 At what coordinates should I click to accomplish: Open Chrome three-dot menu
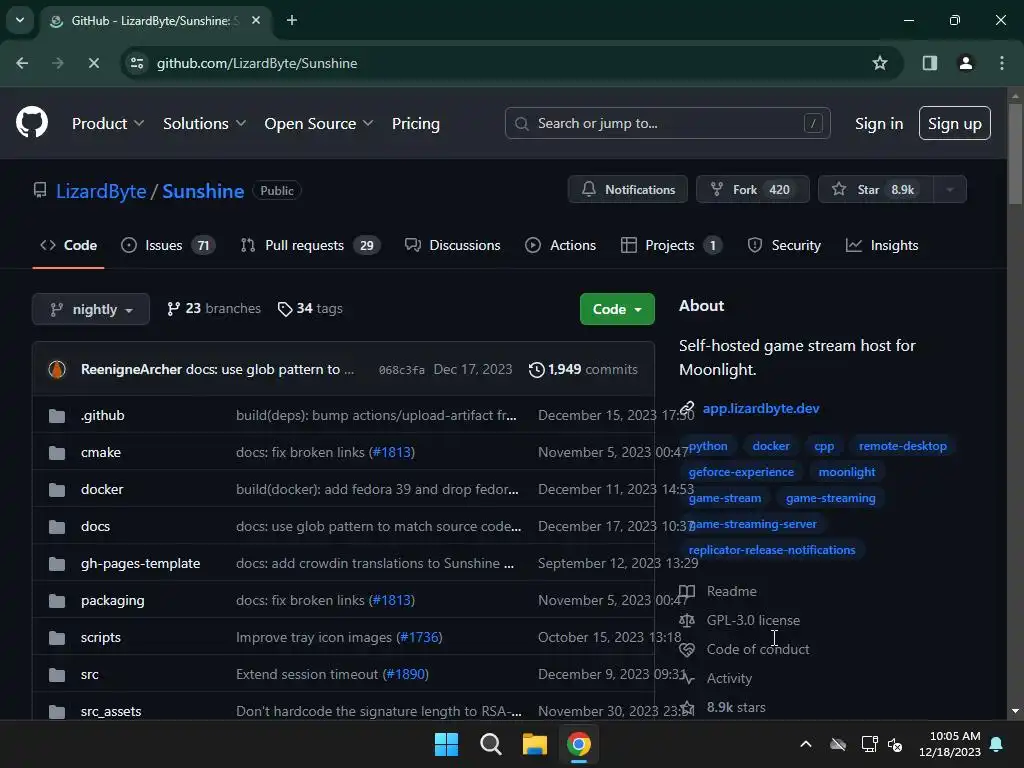point(1001,63)
